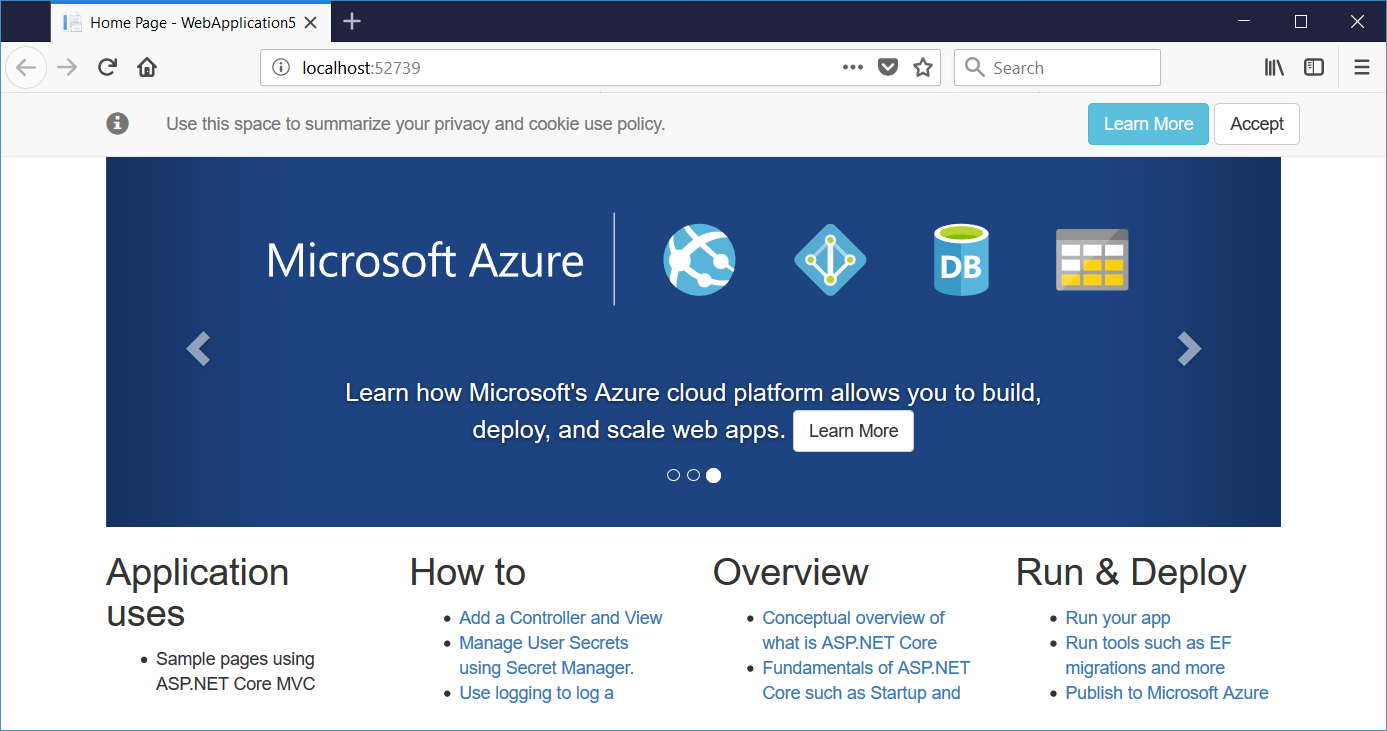Open Fundamentals of ASP.NET Core link
Screen dimensions: 1387x731
(x=866, y=680)
